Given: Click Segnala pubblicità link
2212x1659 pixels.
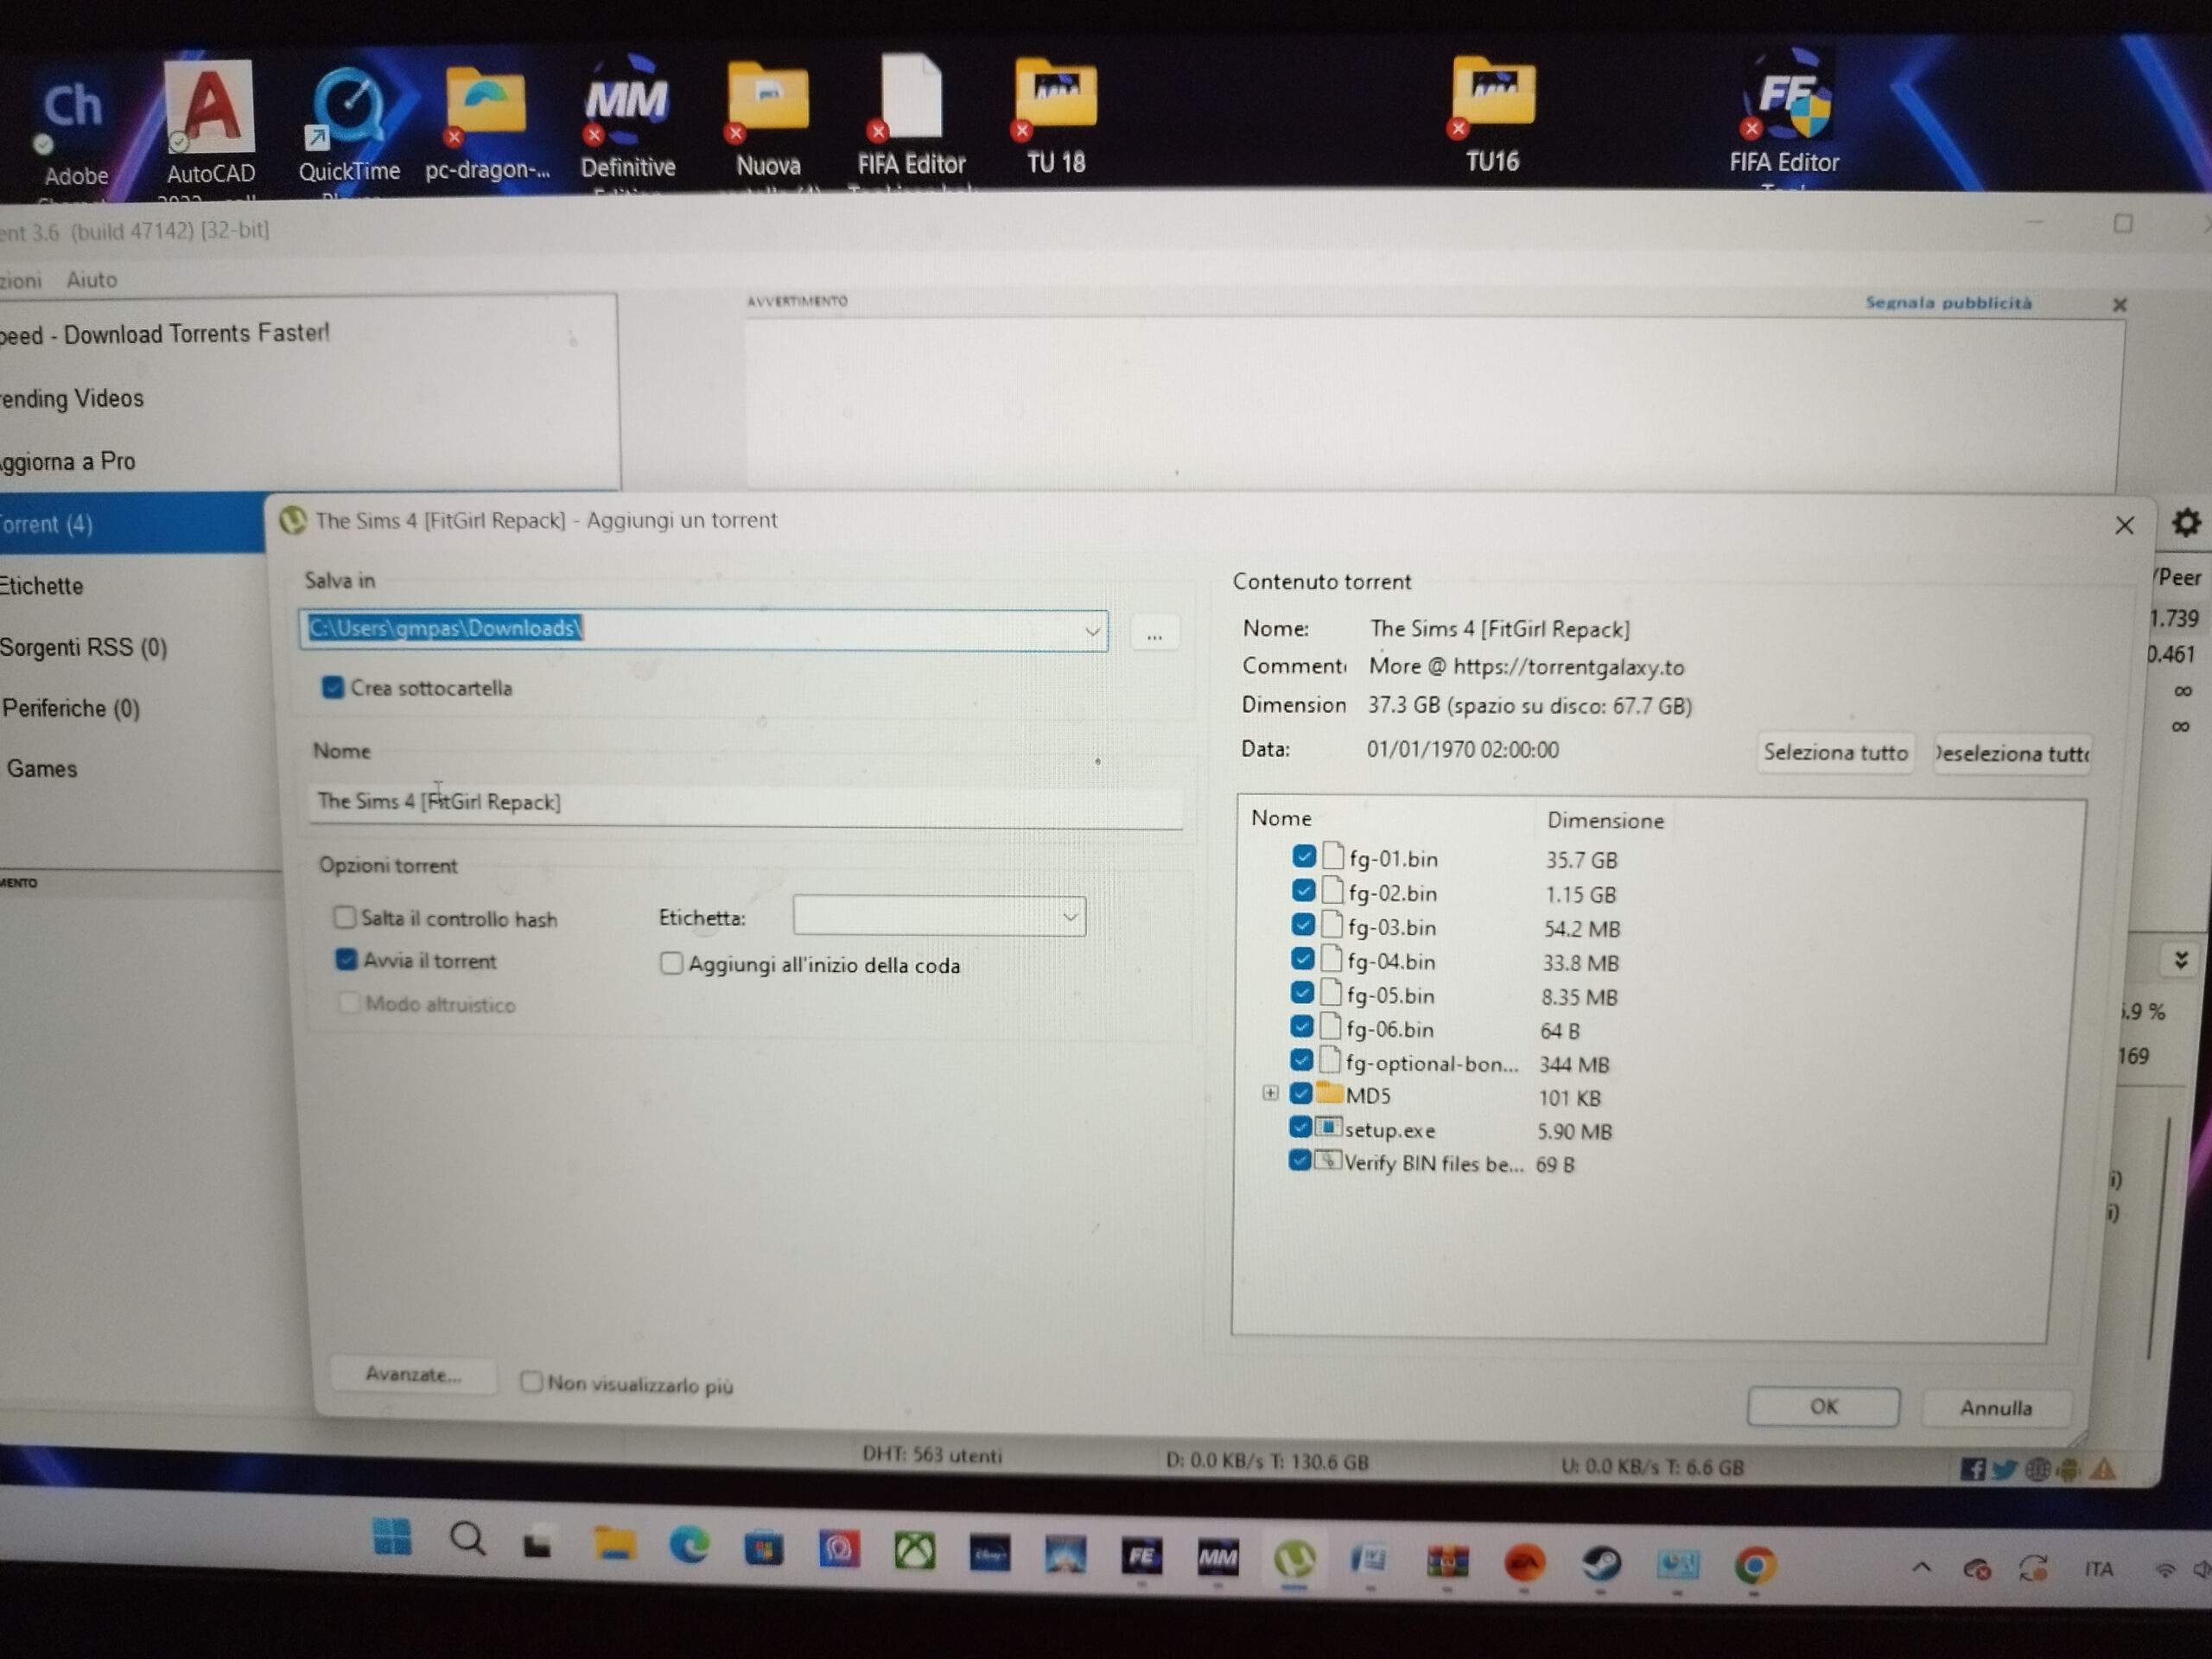Looking at the screenshot, I should (1948, 302).
